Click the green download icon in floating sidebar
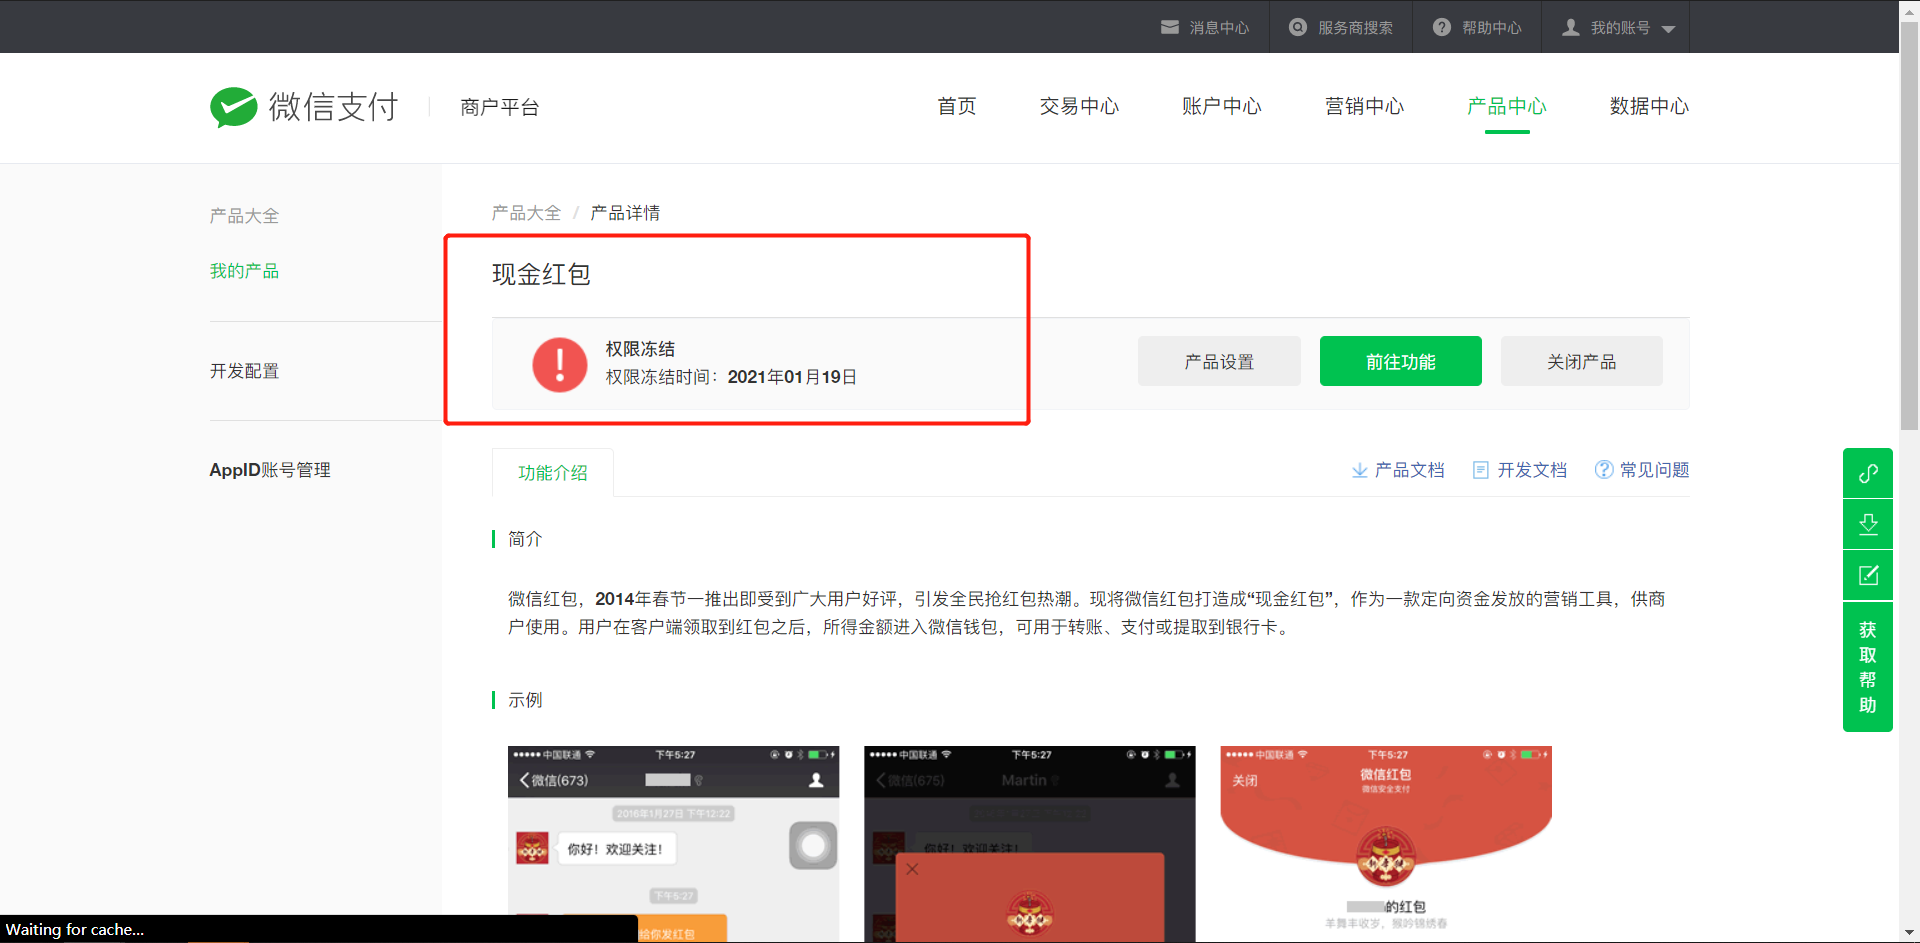The image size is (1920, 943). 1868,524
